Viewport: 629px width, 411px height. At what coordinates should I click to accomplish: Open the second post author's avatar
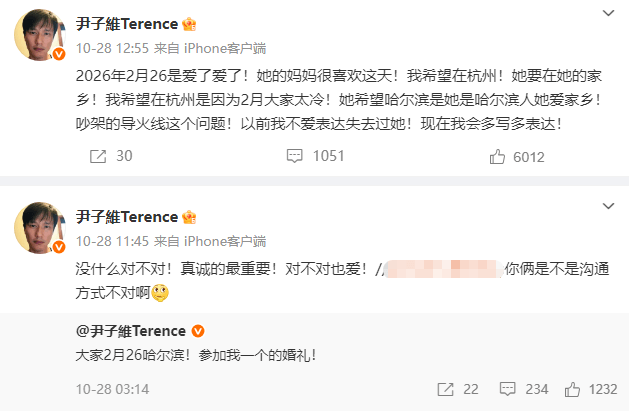click(x=37, y=231)
